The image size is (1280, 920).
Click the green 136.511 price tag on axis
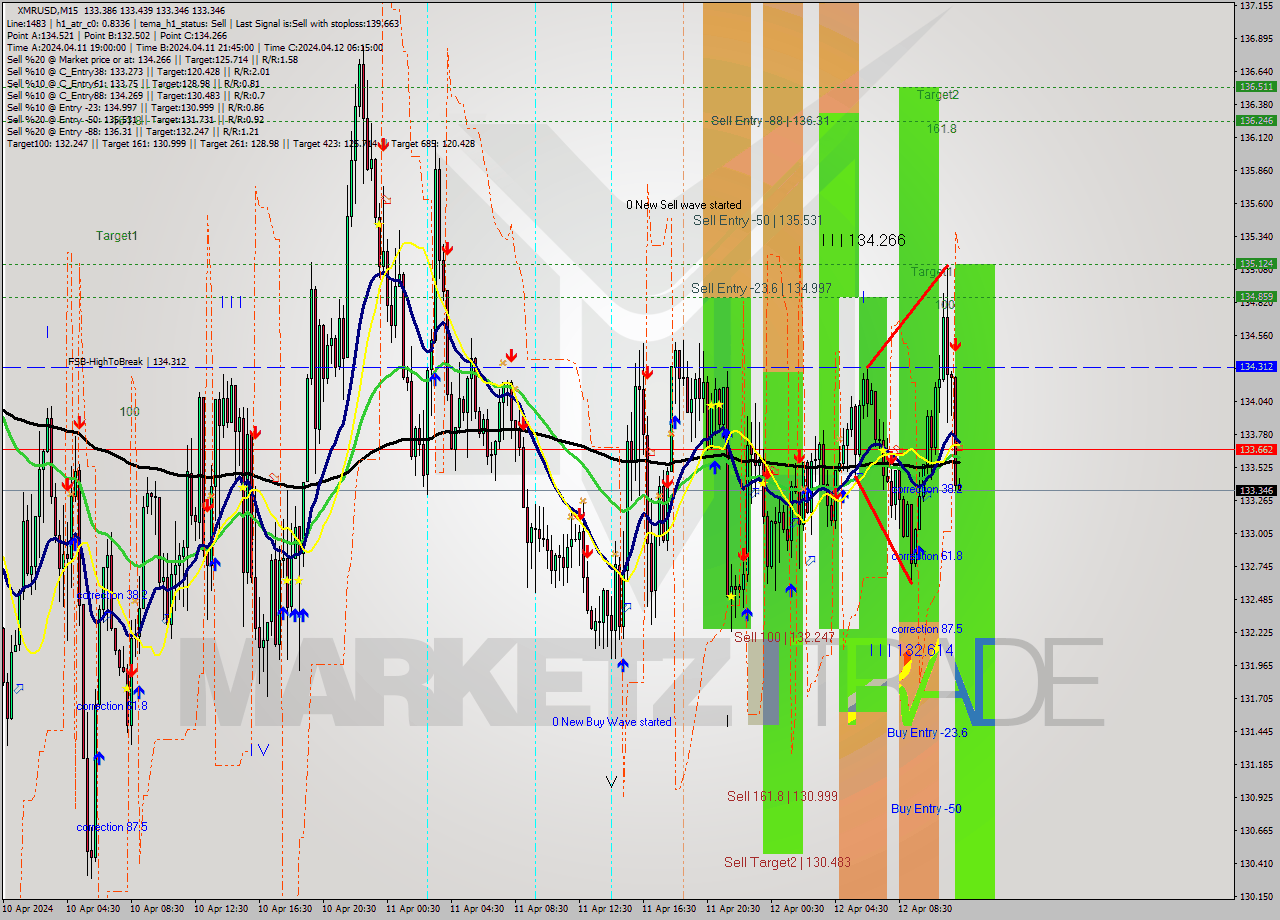(1256, 87)
